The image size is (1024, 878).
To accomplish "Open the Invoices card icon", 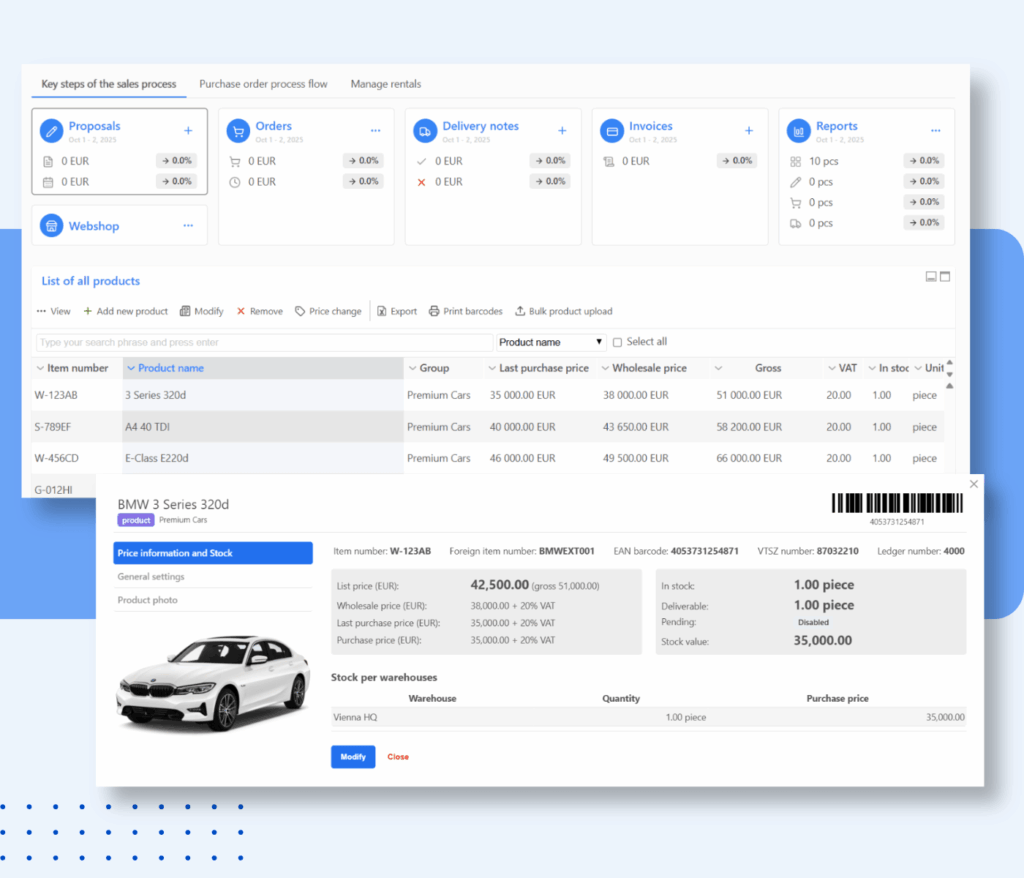I will click(x=611, y=131).
